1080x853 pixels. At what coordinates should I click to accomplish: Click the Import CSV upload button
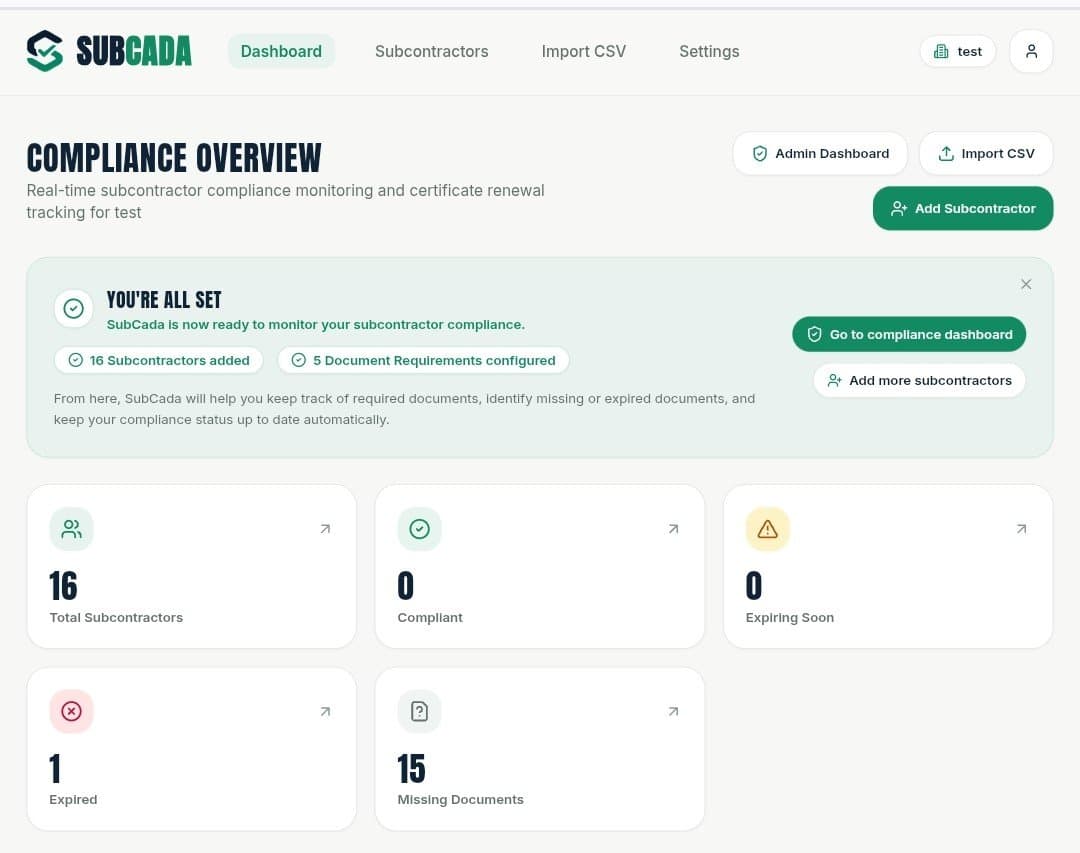[986, 154]
